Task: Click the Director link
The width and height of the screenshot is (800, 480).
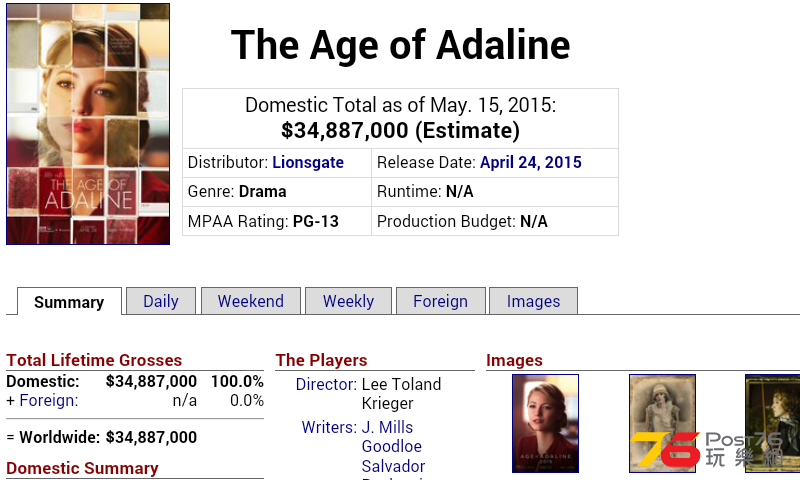Action: click(x=326, y=384)
